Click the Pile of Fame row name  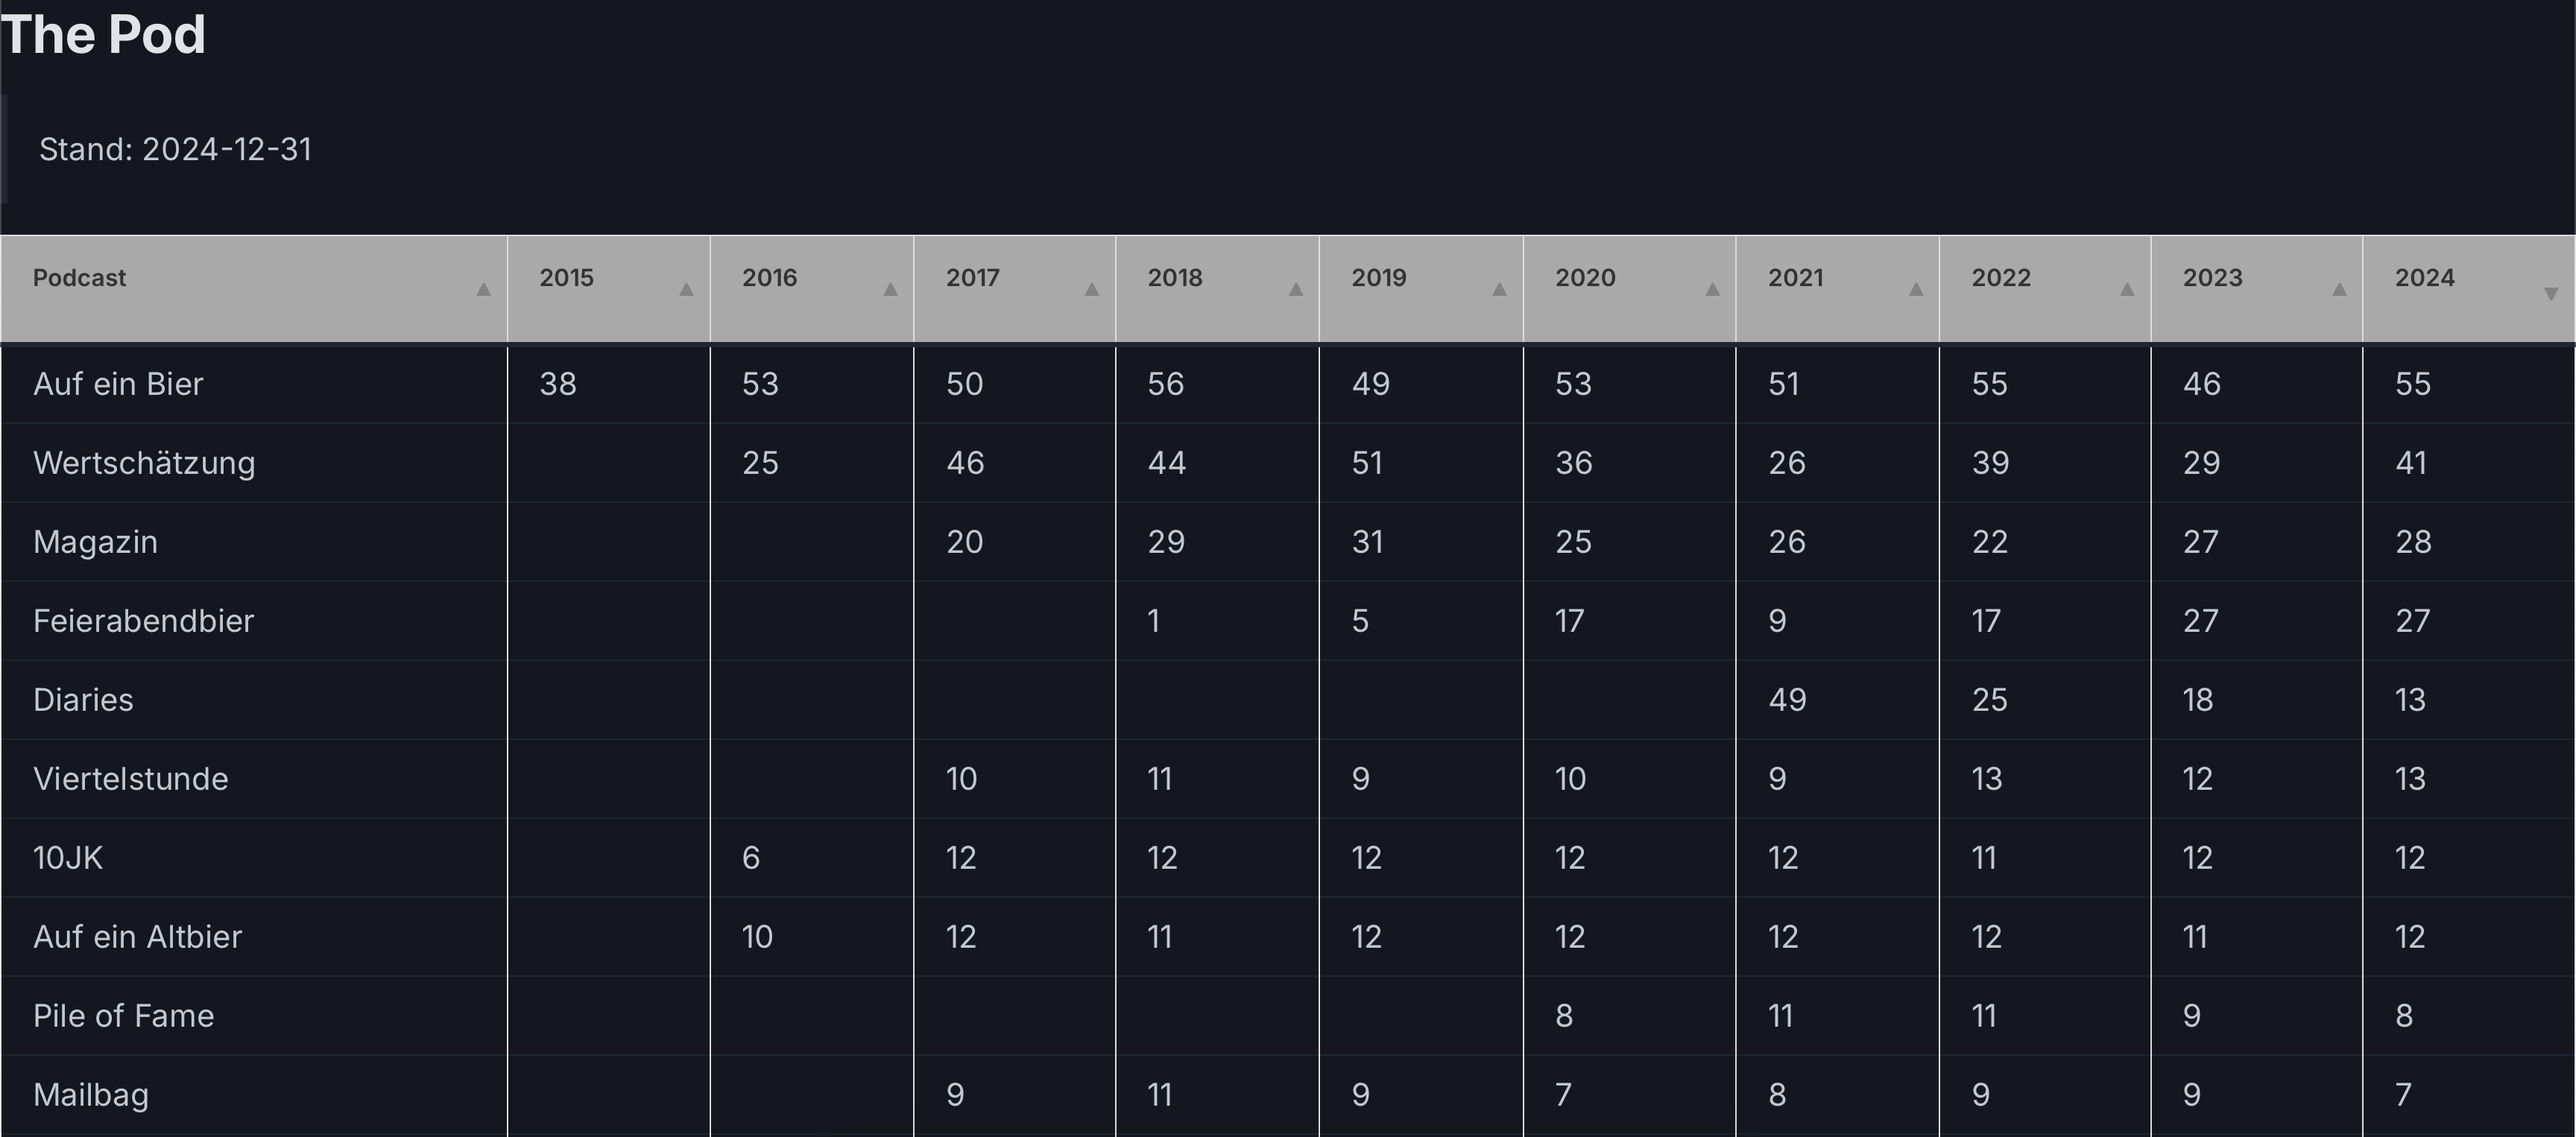point(123,1016)
